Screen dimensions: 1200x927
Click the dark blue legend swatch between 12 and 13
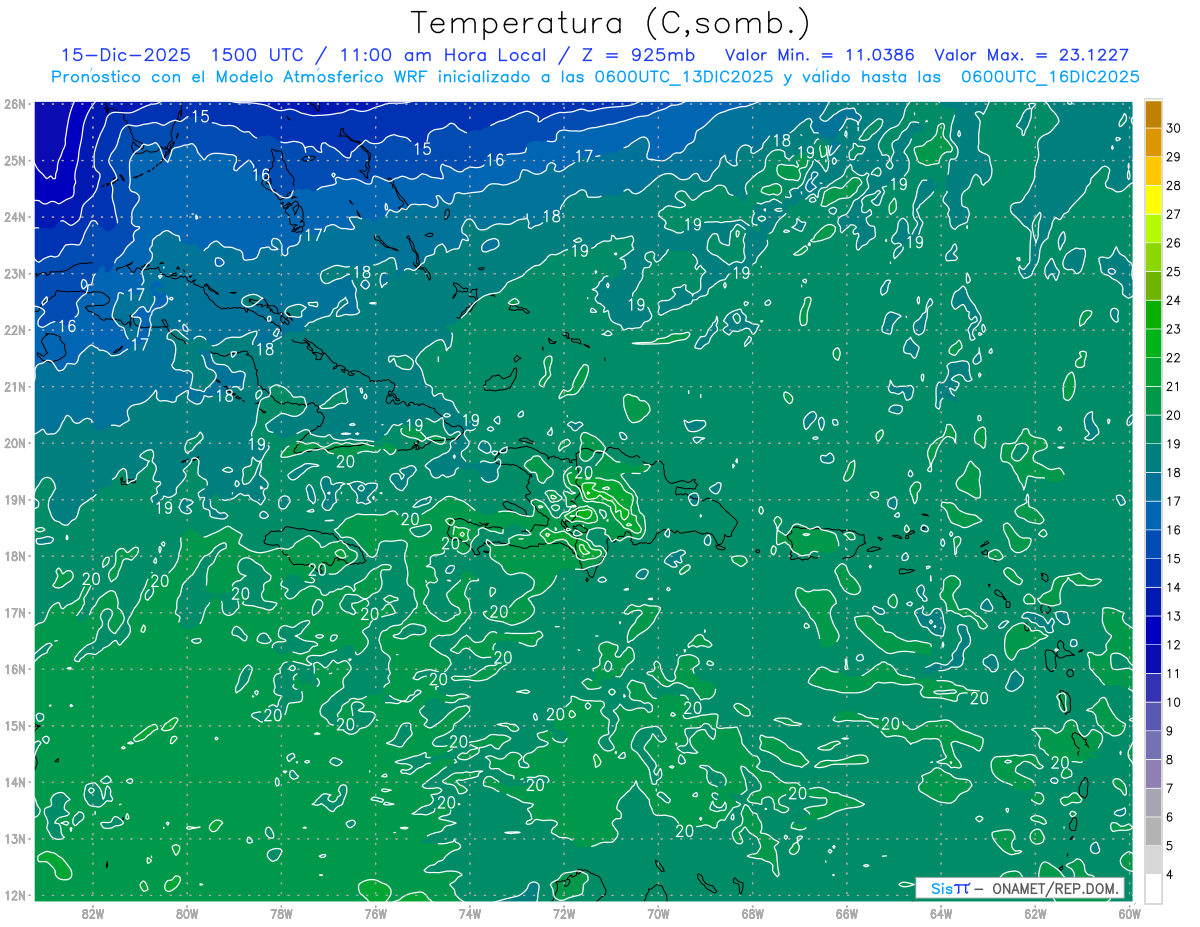pyautogui.click(x=1153, y=631)
